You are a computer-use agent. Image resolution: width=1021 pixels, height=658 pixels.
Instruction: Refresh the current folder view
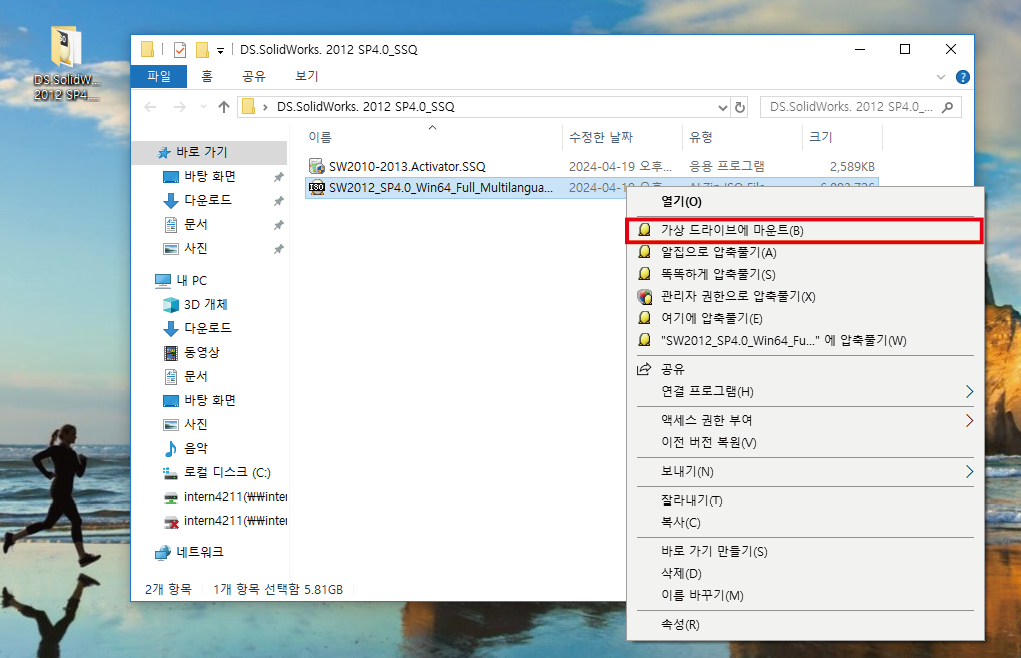740,107
